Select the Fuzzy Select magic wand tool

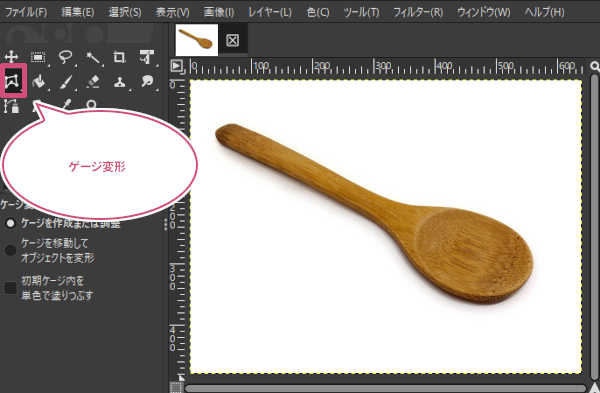pos(93,57)
